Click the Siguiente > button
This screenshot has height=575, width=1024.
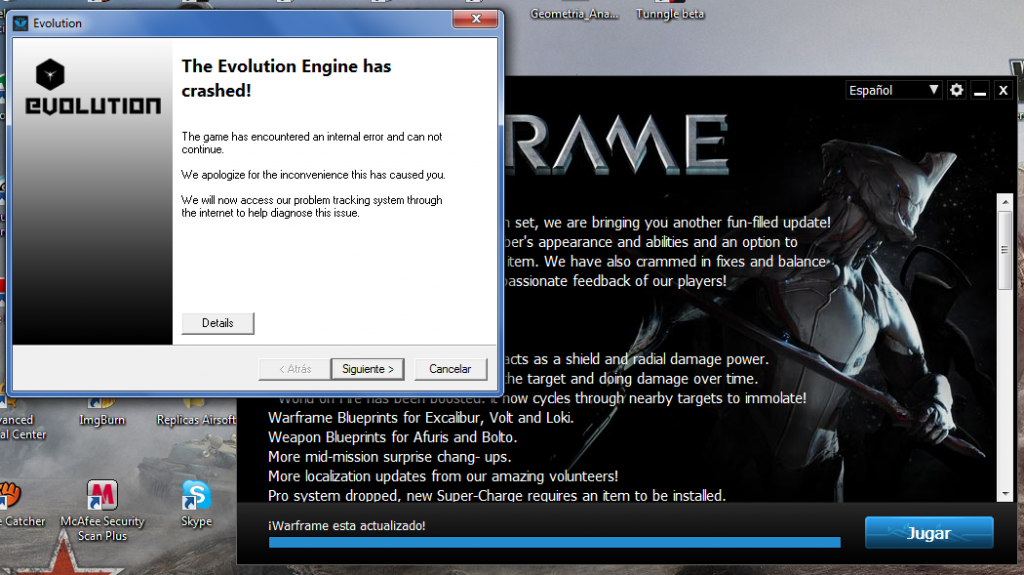coord(368,369)
